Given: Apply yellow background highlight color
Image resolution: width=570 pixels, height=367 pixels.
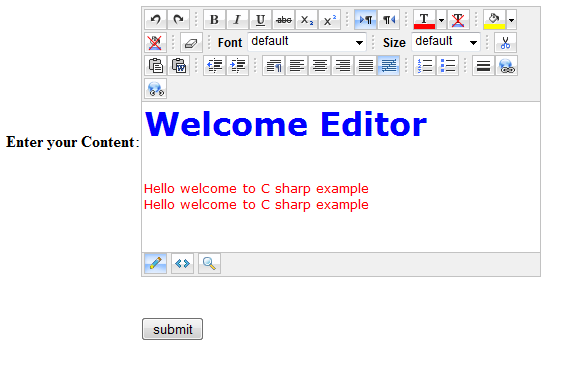Looking at the screenshot, I should coord(494,20).
